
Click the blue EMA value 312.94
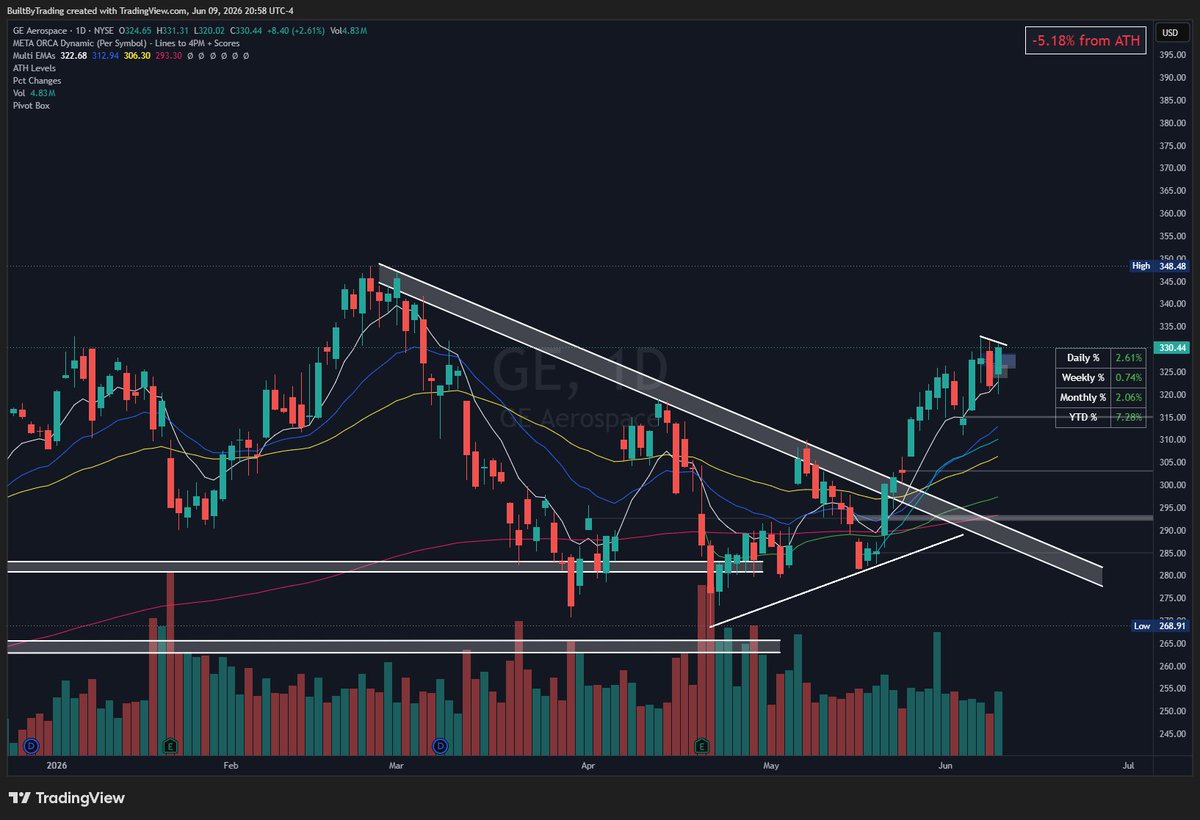point(105,56)
